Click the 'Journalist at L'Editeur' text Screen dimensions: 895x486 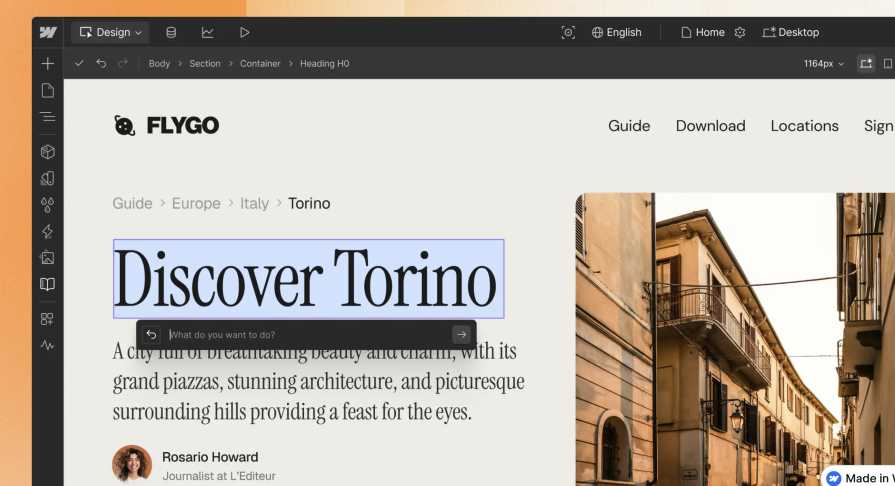pos(219,476)
